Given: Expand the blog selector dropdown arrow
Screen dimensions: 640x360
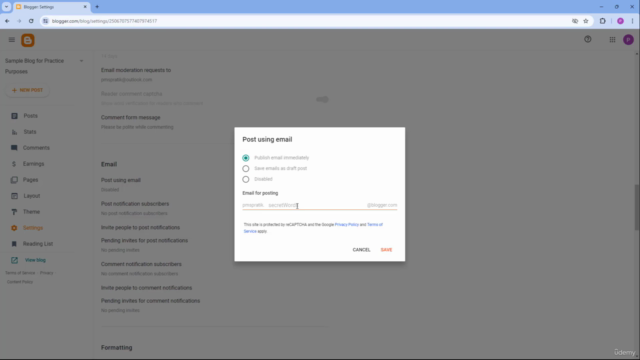Looking at the screenshot, I should pos(81,61).
